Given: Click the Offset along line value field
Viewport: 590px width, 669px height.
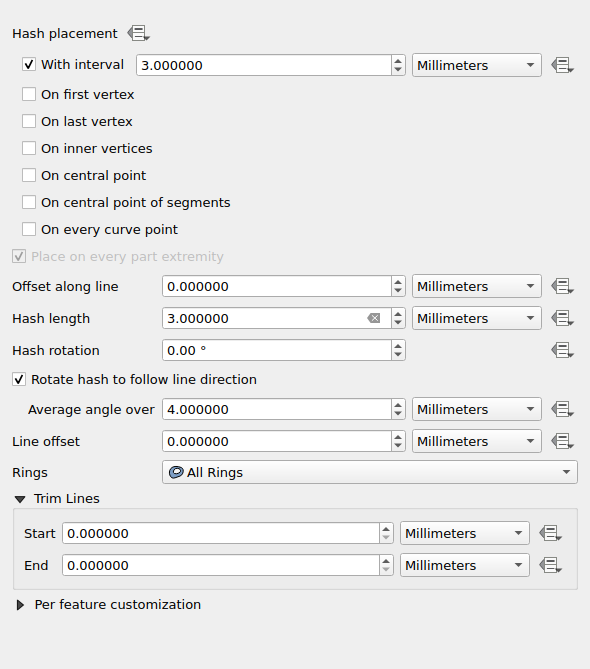Looking at the screenshot, I should (x=276, y=286).
